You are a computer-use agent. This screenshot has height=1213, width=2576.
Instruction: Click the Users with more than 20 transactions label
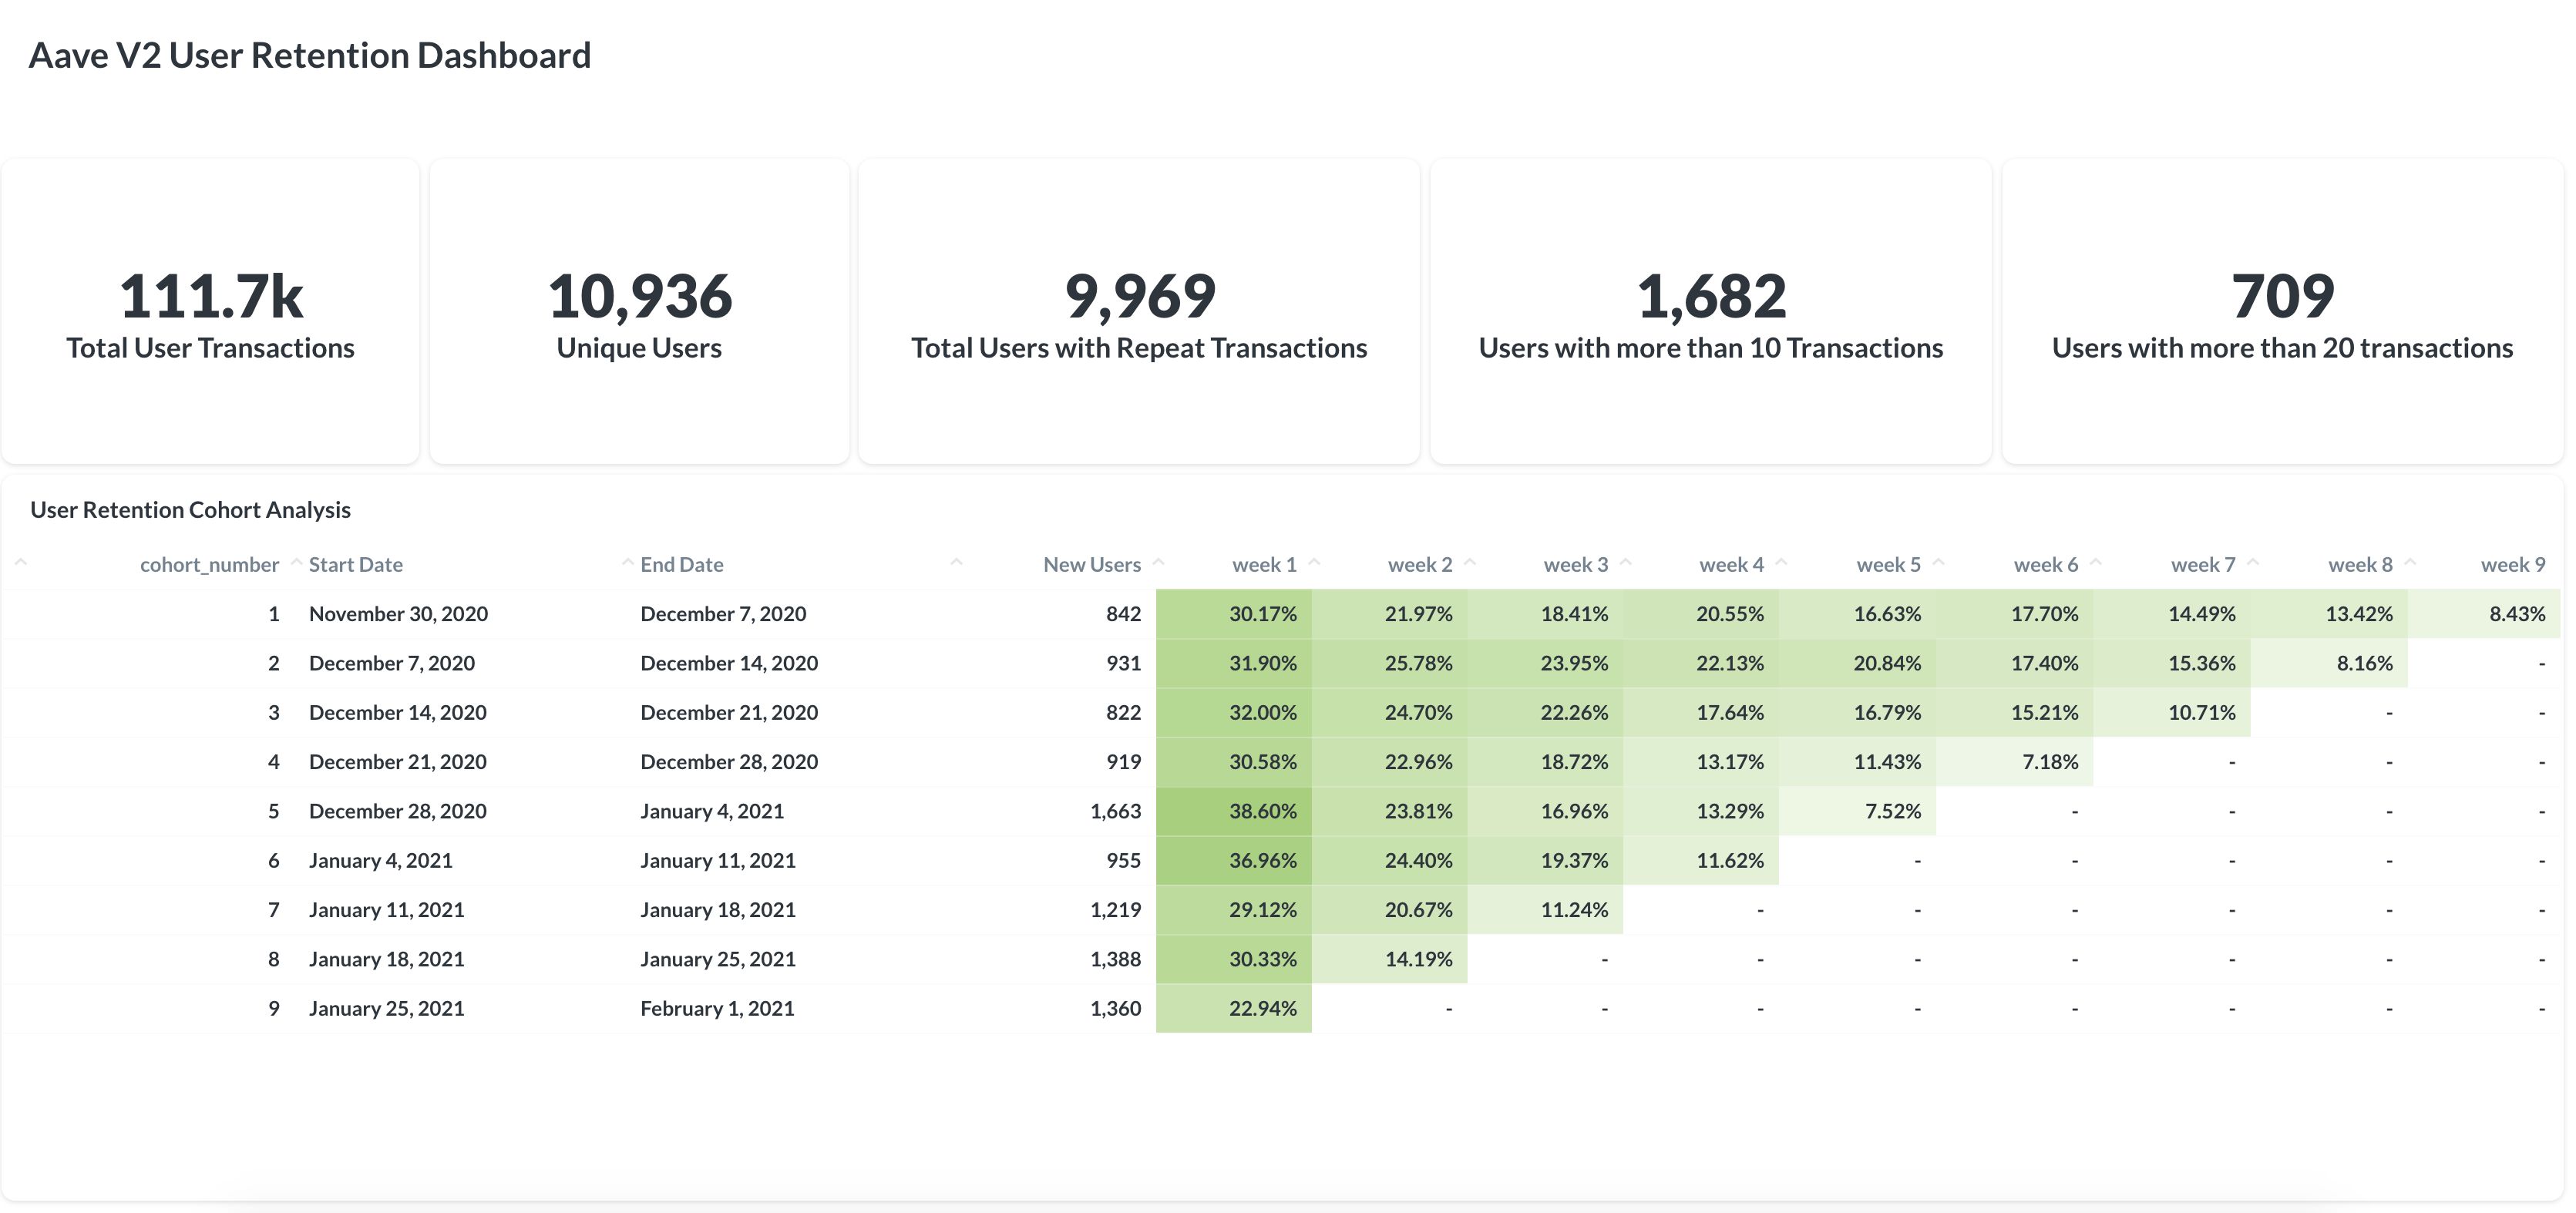(x=2283, y=348)
